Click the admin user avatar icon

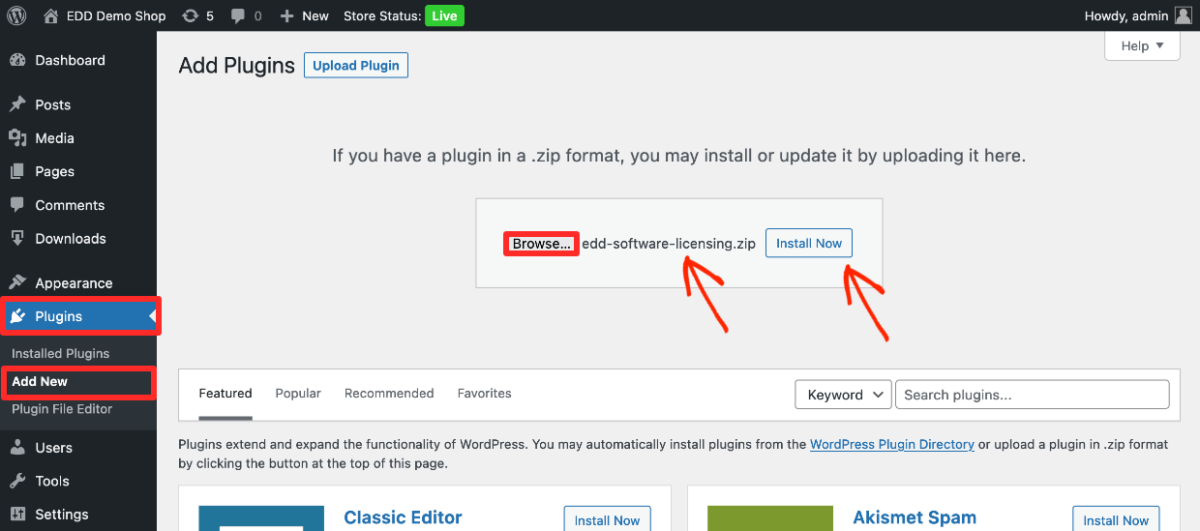point(1183,16)
